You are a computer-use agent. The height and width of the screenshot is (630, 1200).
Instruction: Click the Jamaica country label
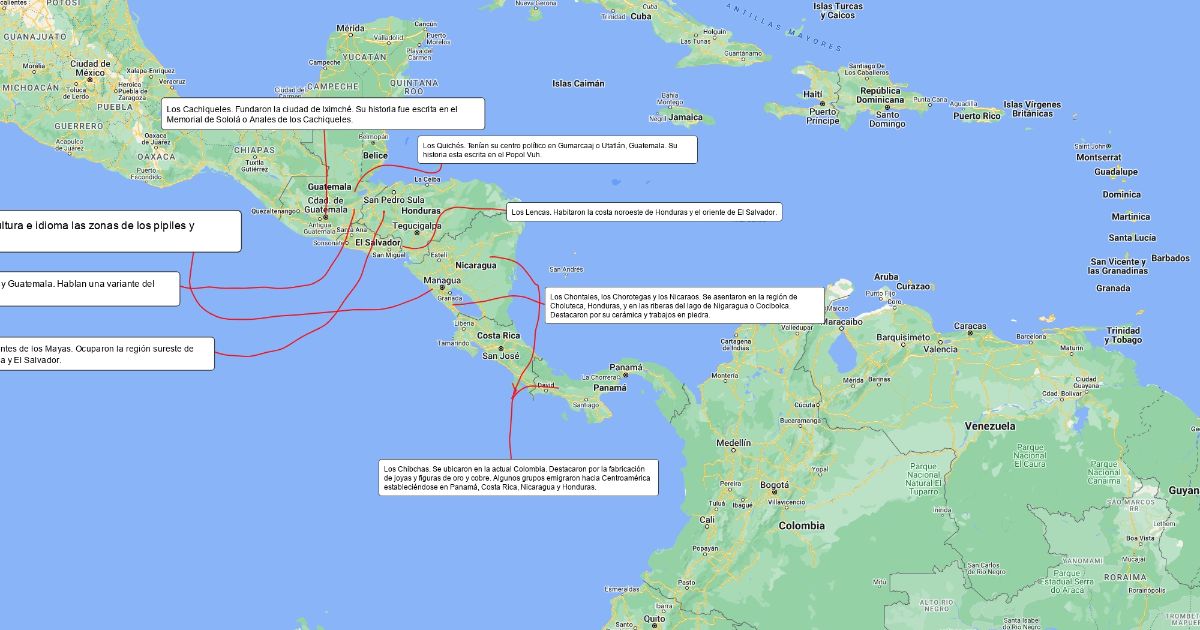685,117
